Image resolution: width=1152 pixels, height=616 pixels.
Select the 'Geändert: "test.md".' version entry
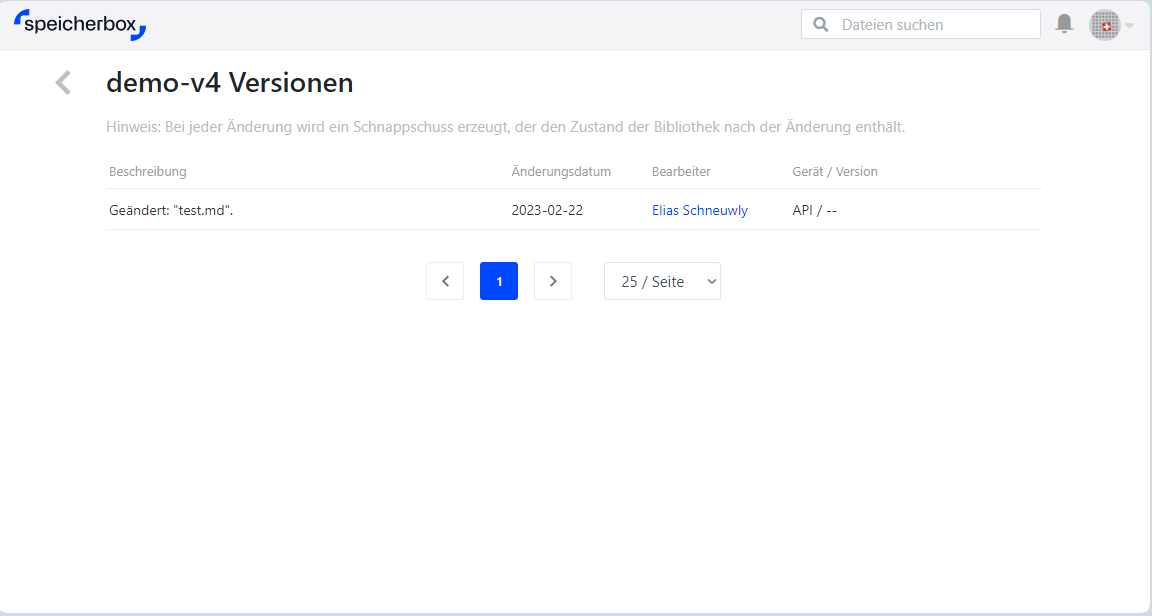[x=171, y=211]
